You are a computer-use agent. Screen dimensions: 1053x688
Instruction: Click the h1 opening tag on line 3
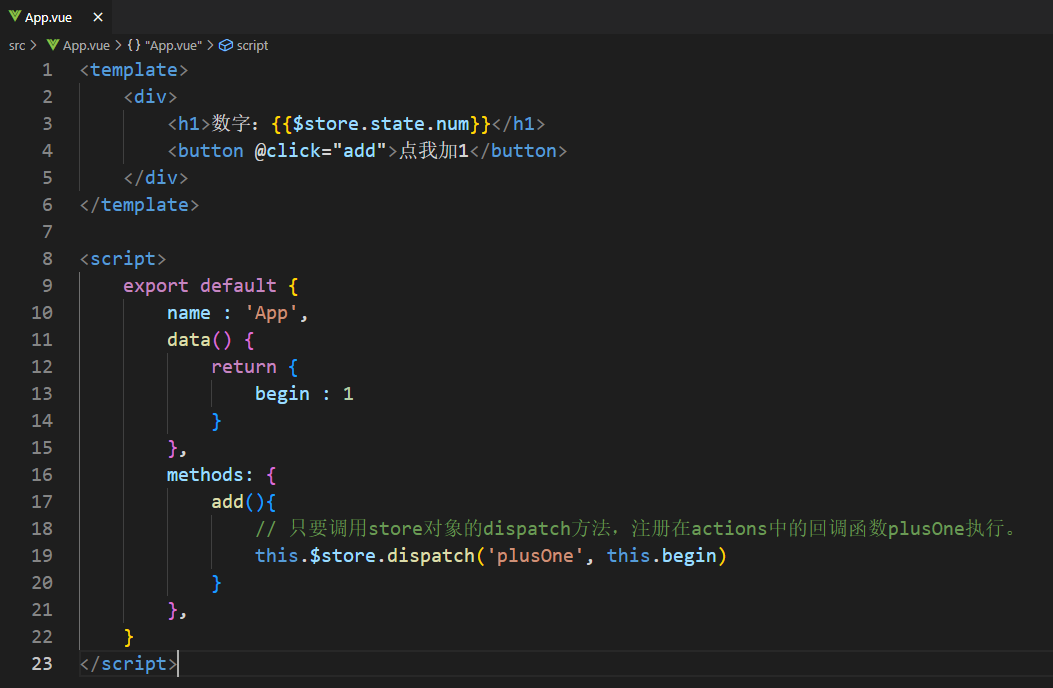[189, 124]
